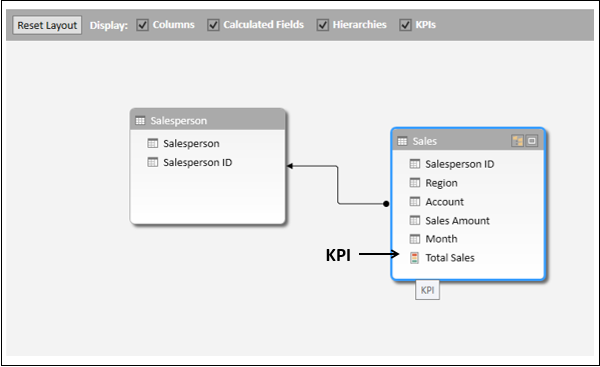Click the Create Hierarchy icon in Sales header

click(517, 141)
